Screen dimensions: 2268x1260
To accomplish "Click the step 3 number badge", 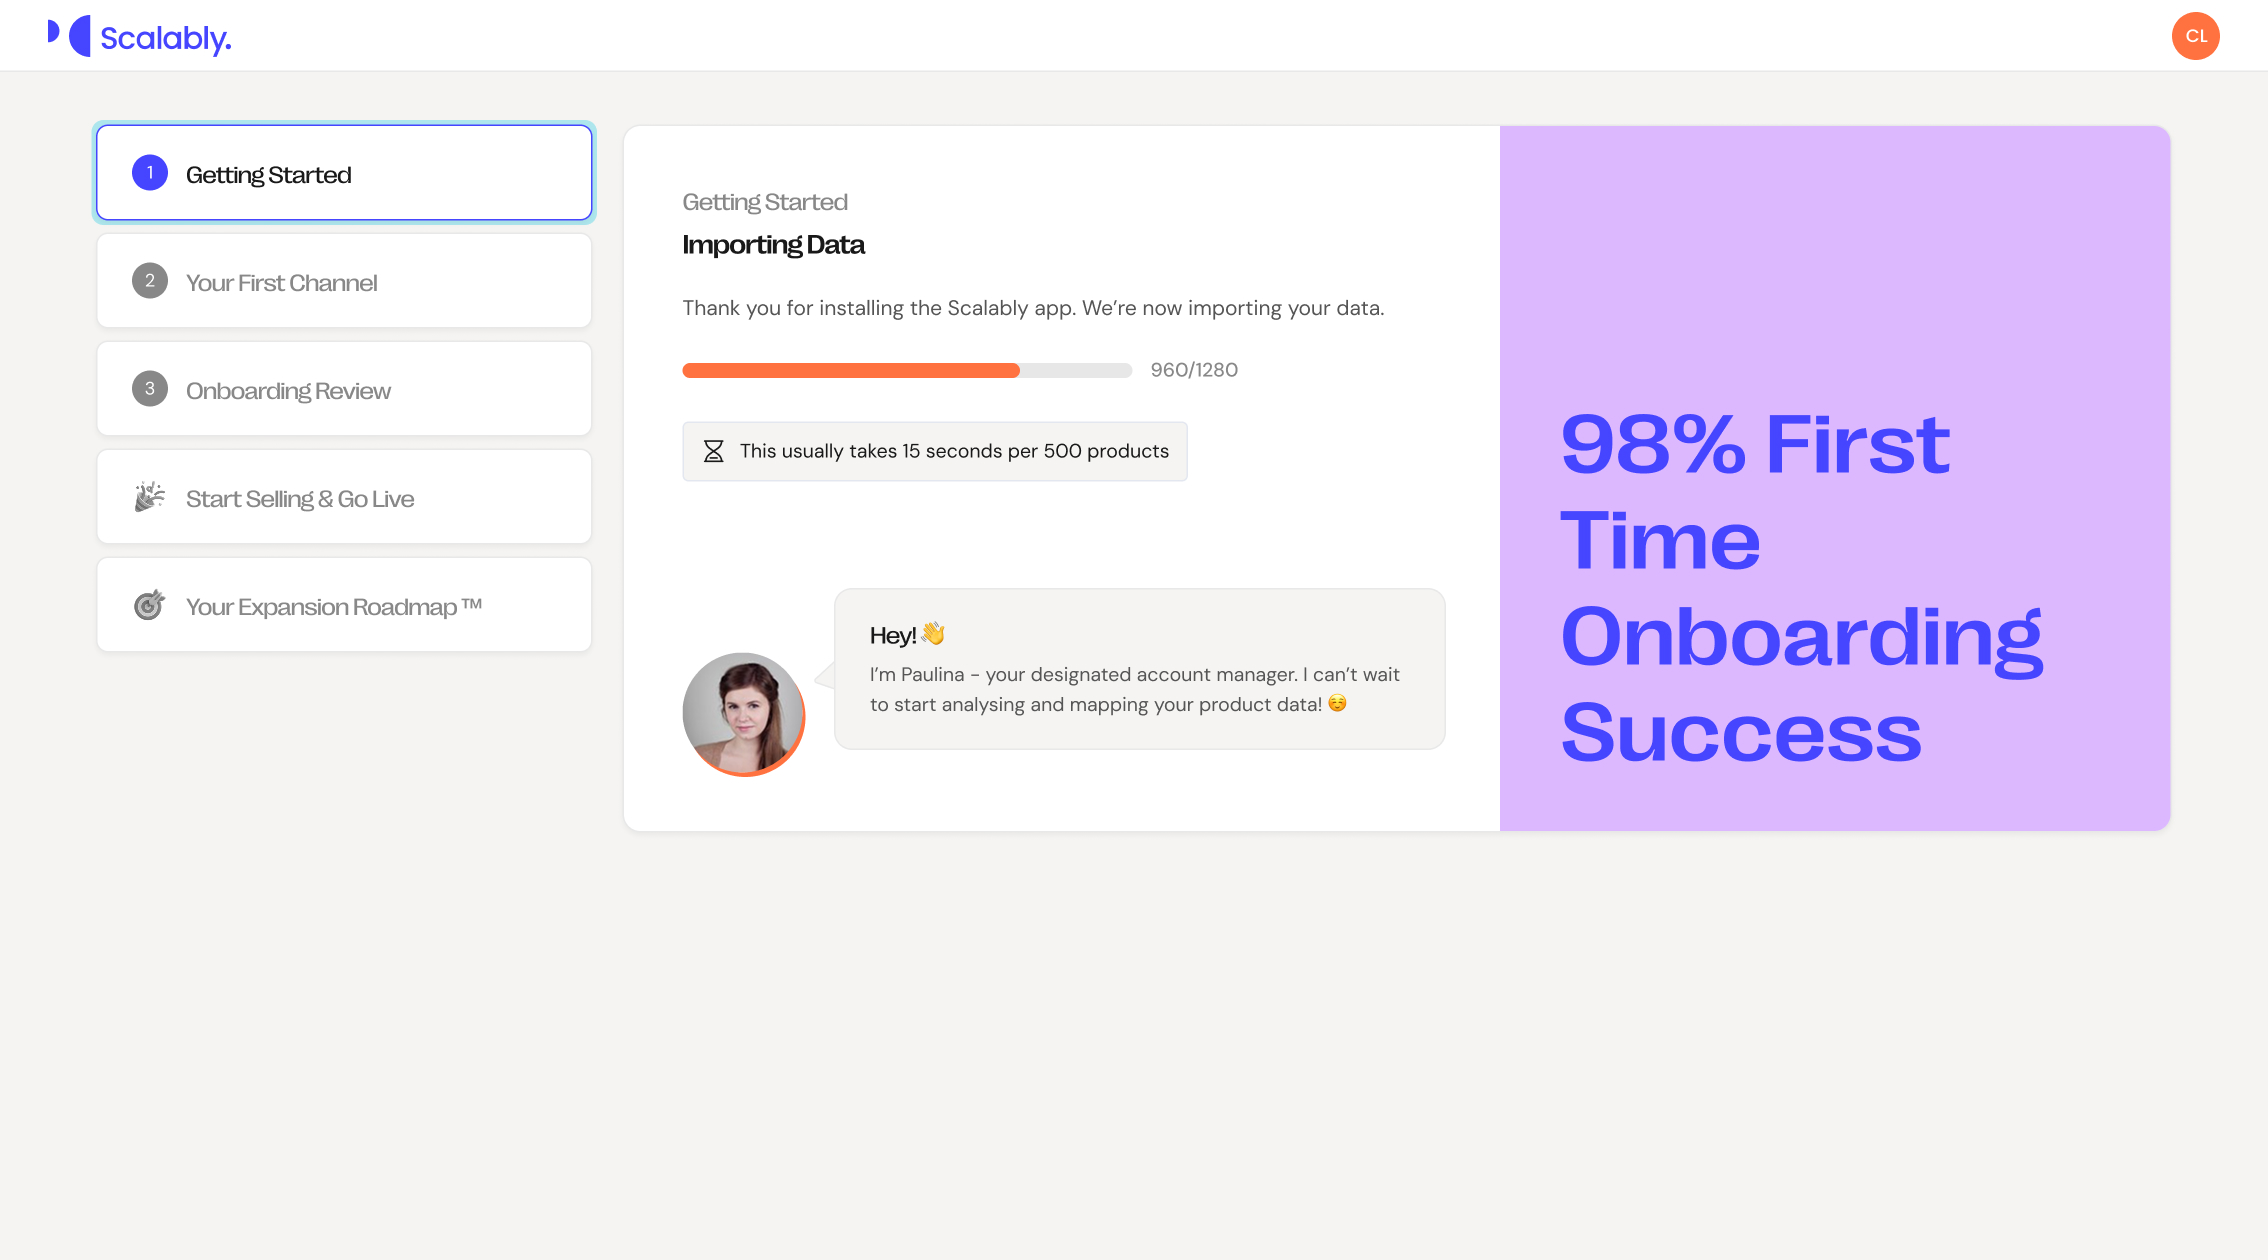I will point(150,389).
